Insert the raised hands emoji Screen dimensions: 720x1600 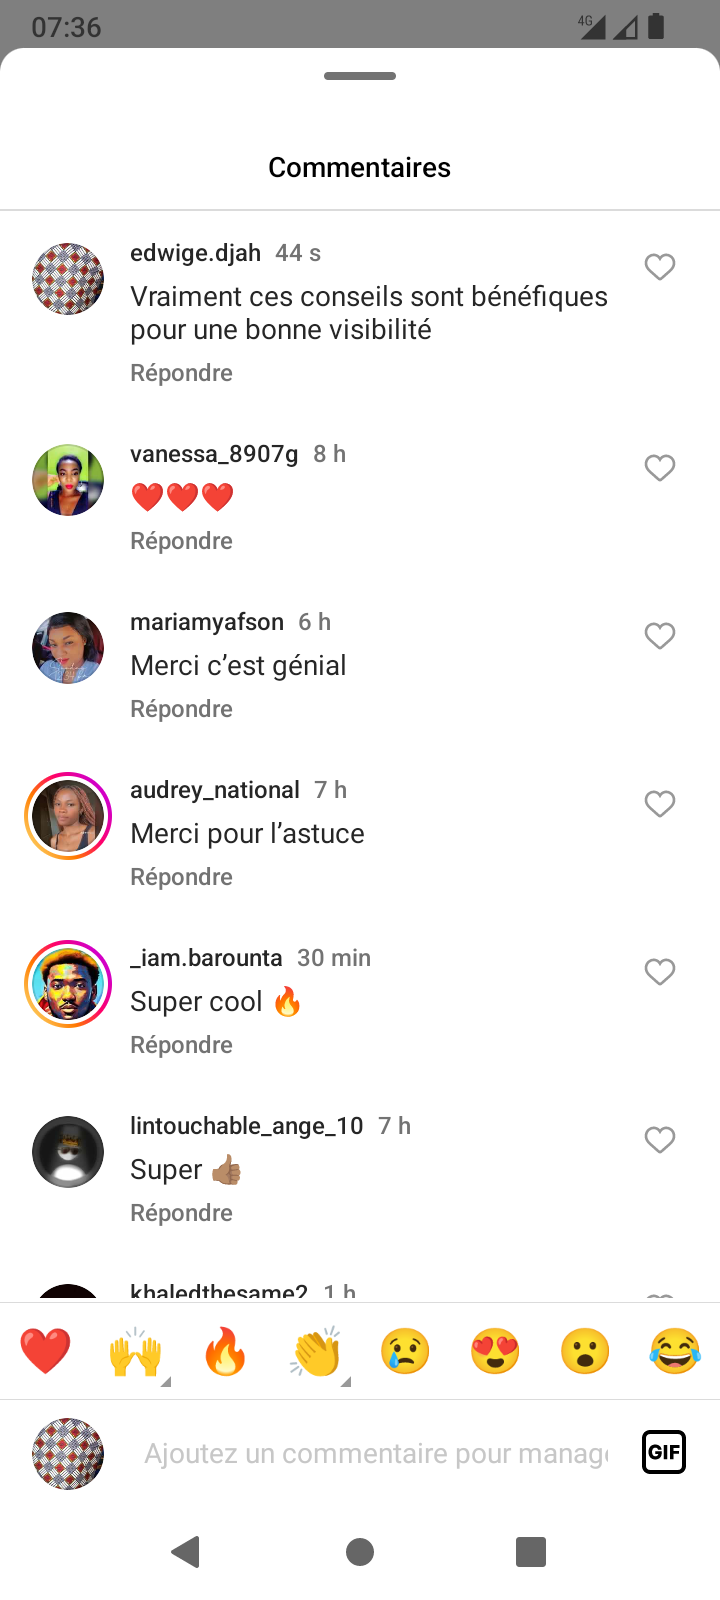coord(135,1352)
